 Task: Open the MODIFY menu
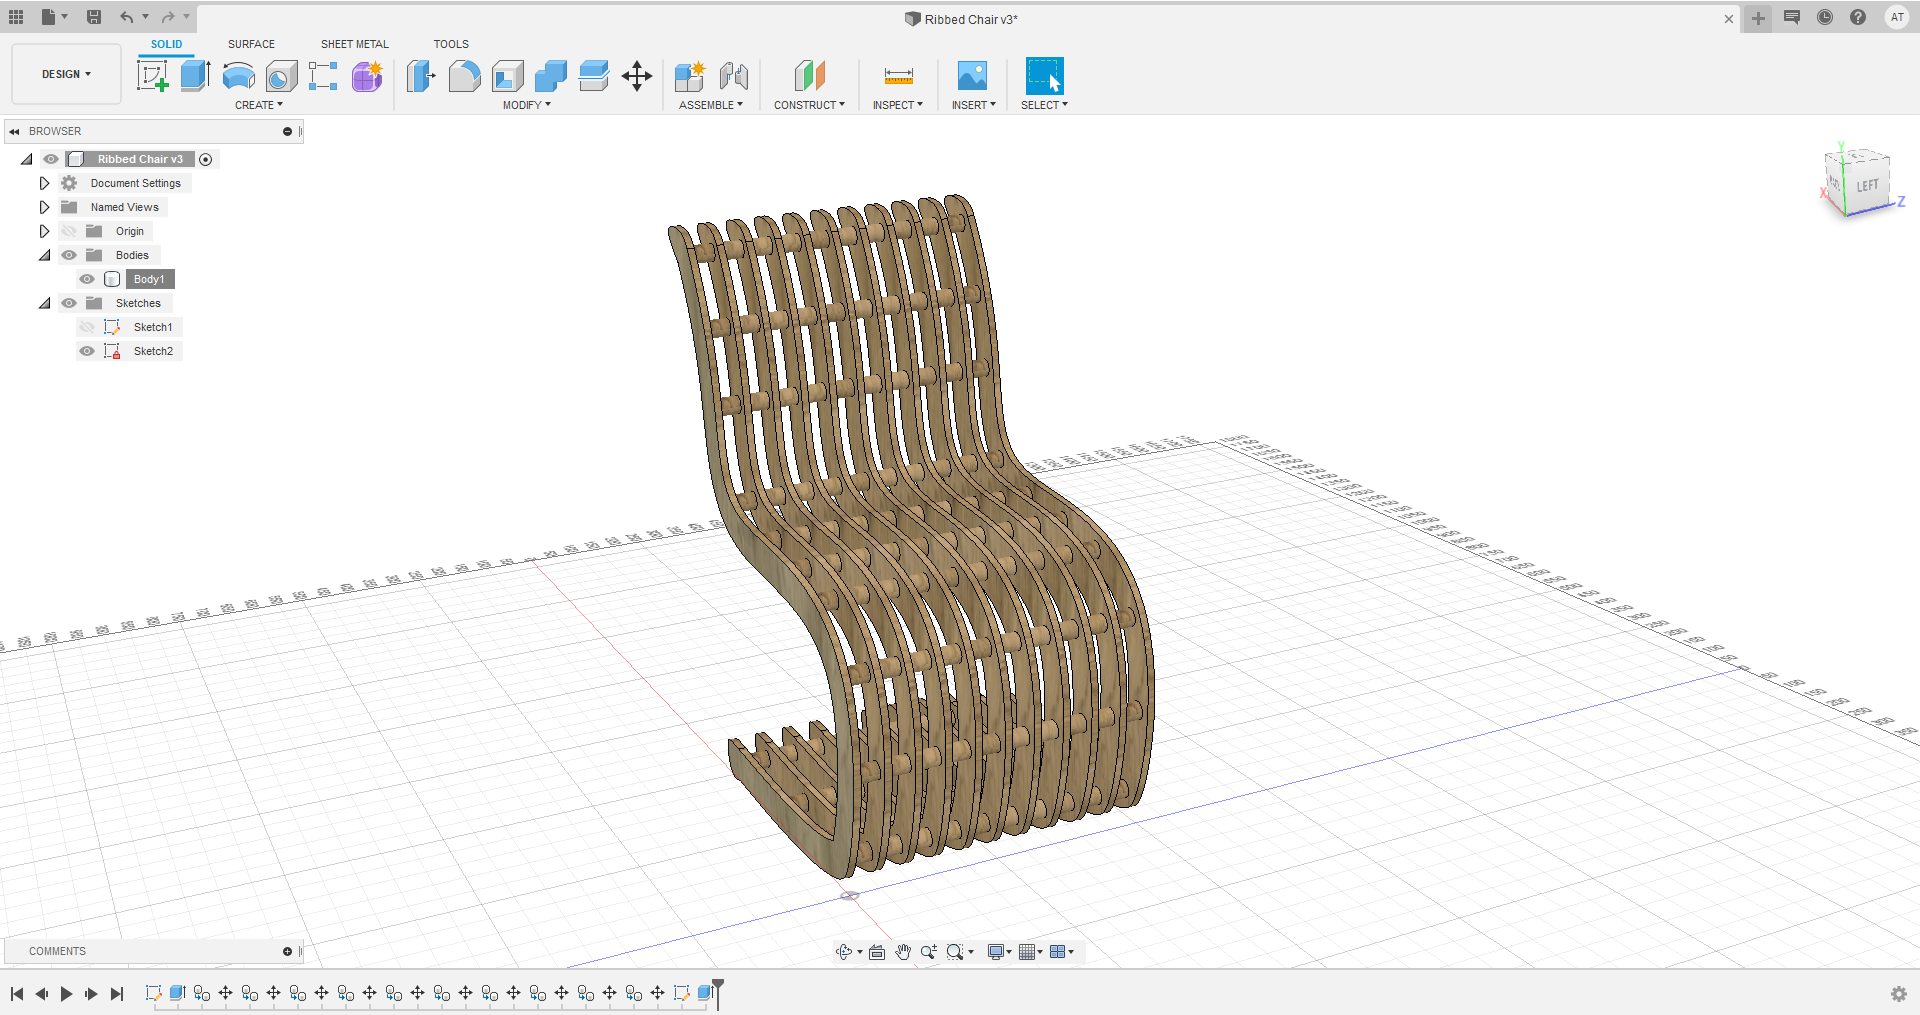tap(526, 105)
